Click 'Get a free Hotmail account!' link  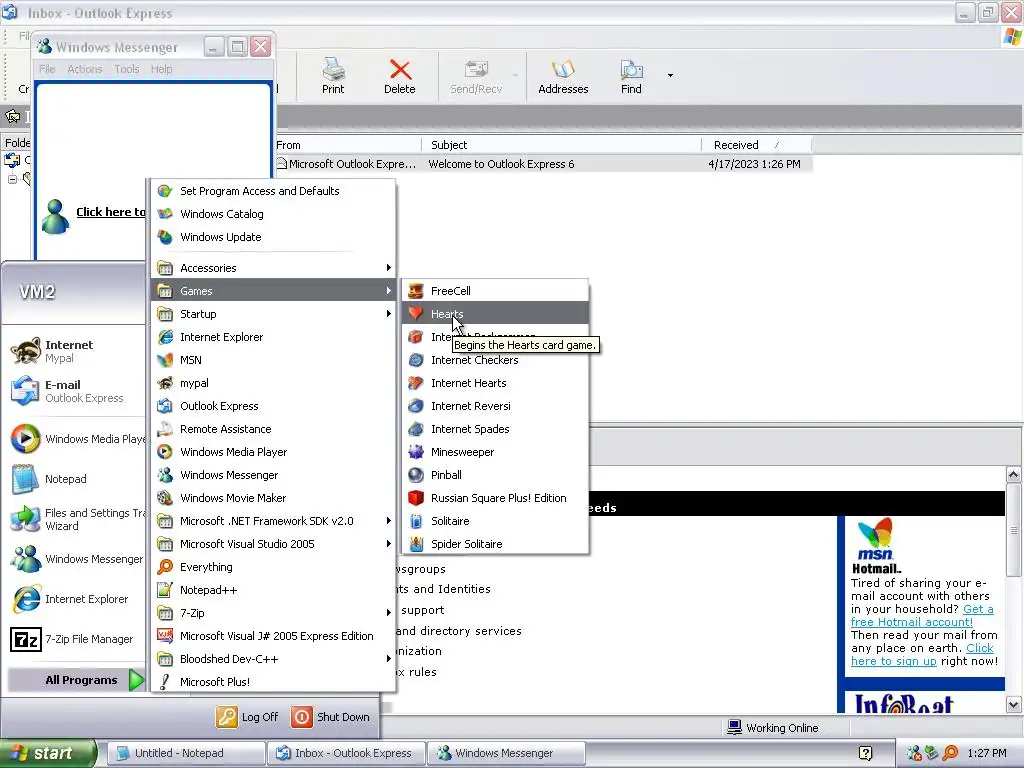pyautogui.click(x=922, y=615)
